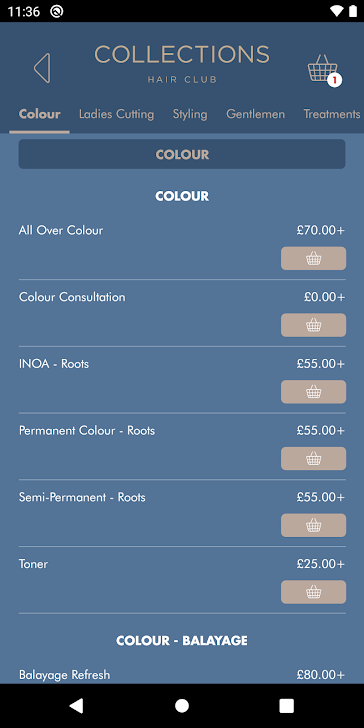This screenshot has height=728, width=364.
Task: Switch to the Ladies Cutting tab
Action: click(116, 114)
